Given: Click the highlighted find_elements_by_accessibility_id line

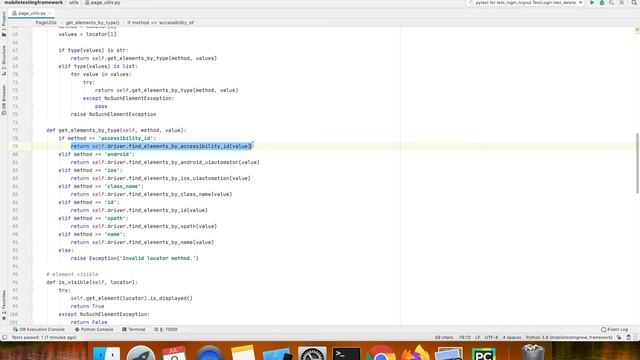Looking at the screenshot, I should pyautogui.click(x=161, y=146).
